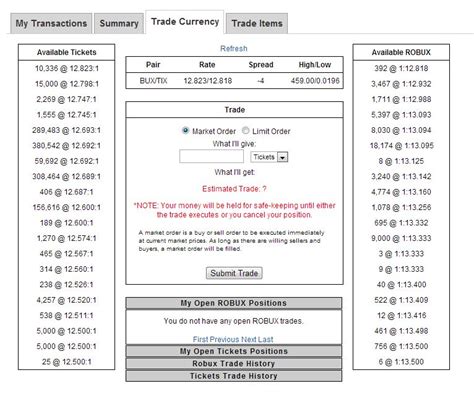Click ROBUX offer 756 @ 1:13.500
Viewport: 474px width, 399px height.
click(x=401, y=346)
